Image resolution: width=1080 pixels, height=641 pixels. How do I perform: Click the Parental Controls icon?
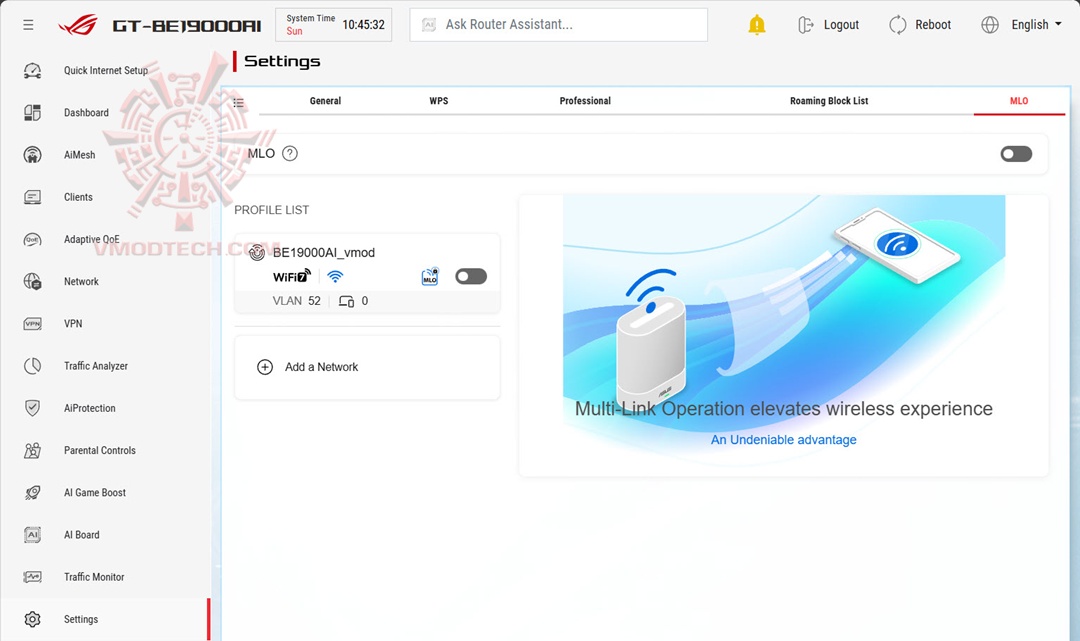click(x=32, y=450)
